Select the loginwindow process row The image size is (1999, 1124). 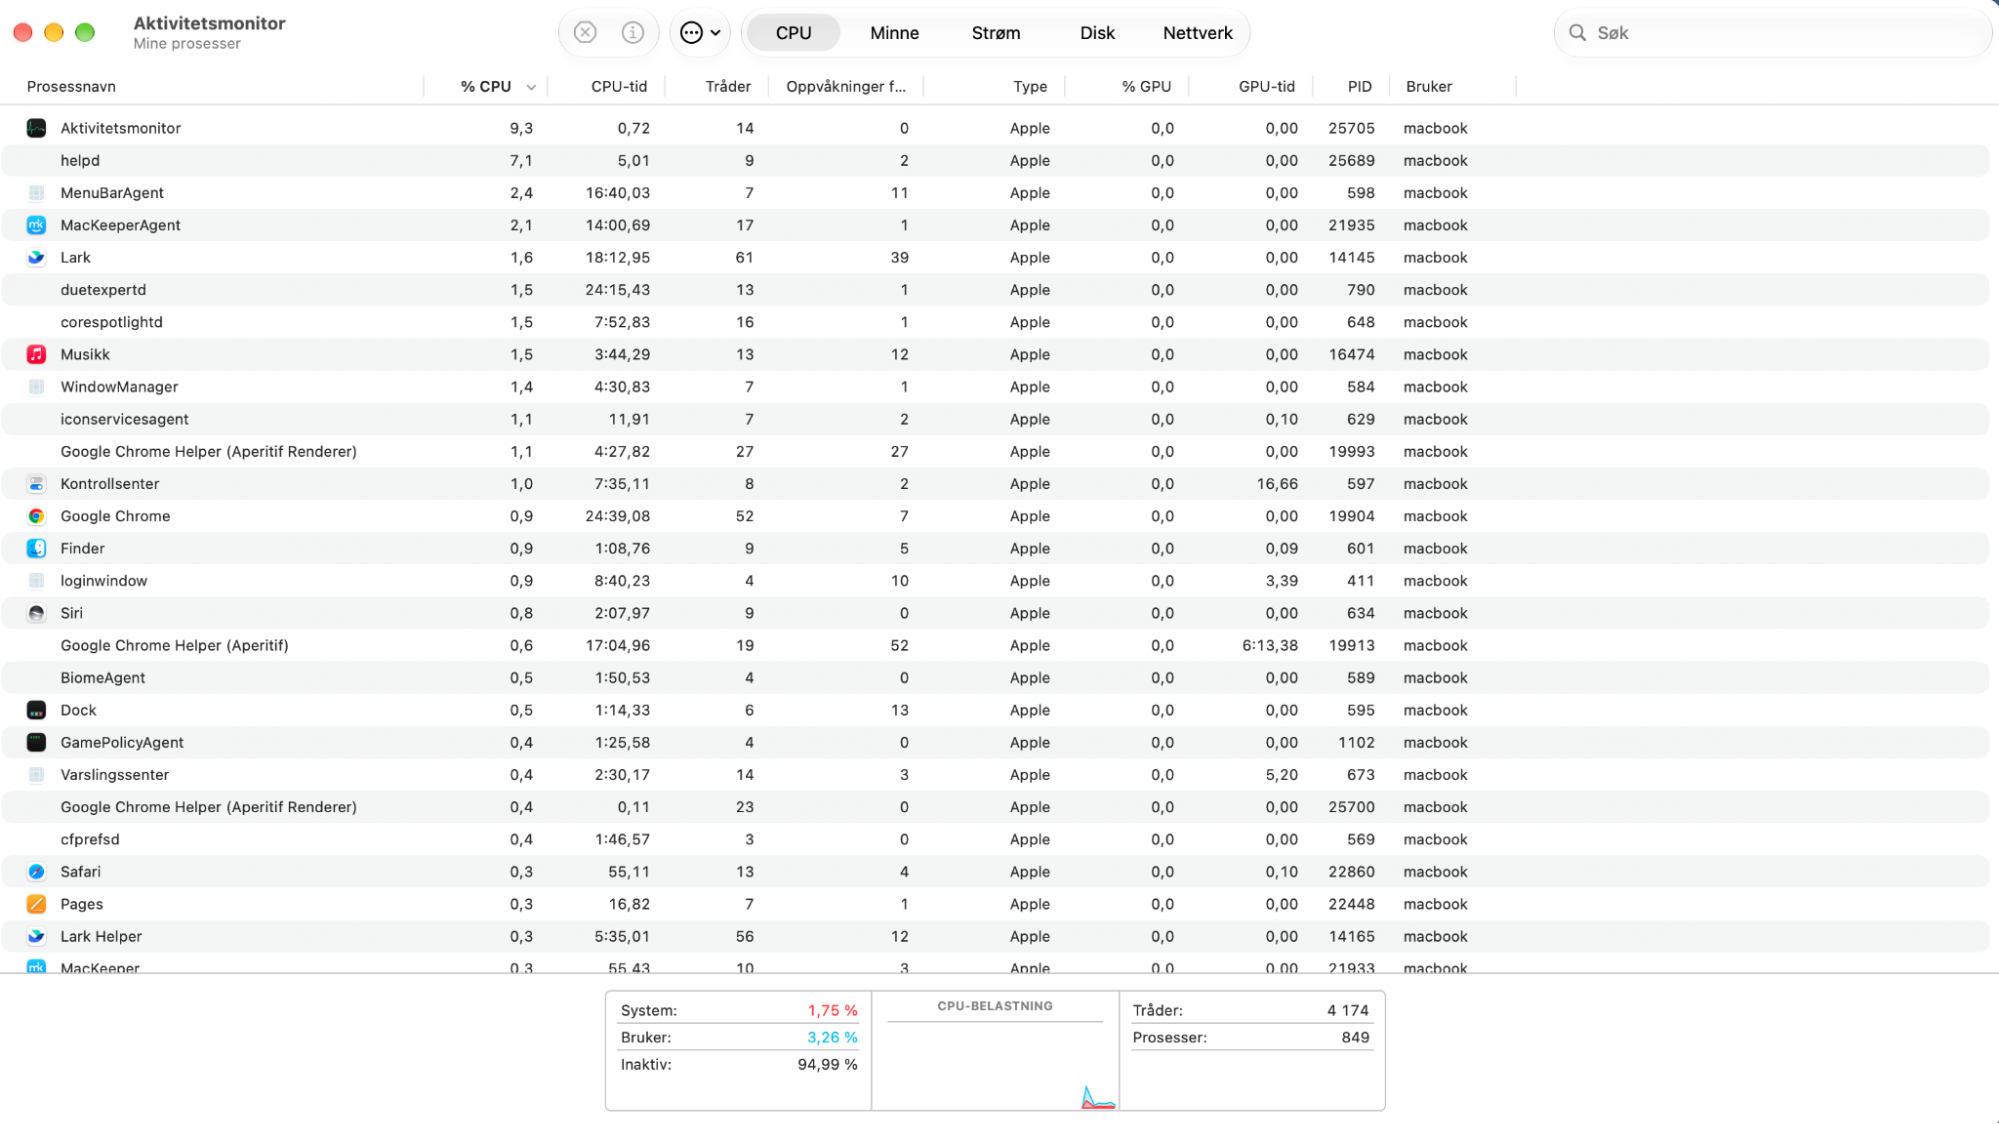coord(995,581)
